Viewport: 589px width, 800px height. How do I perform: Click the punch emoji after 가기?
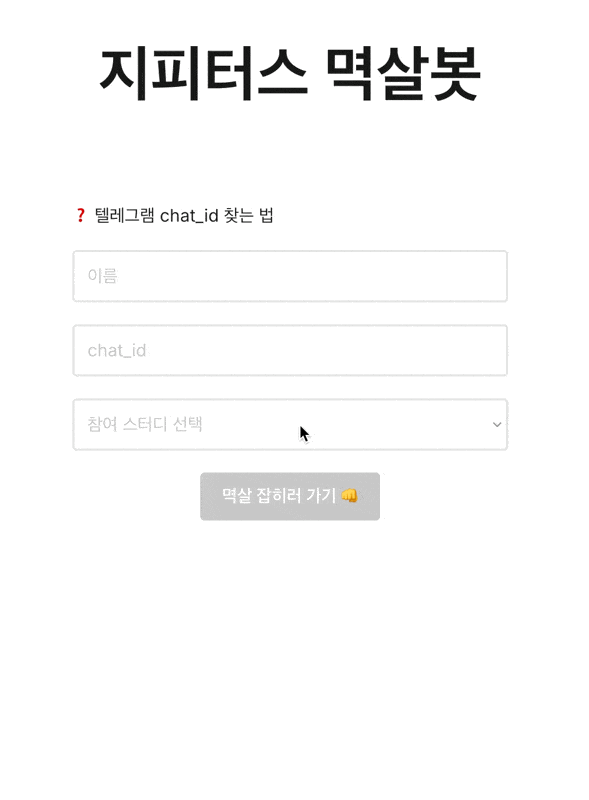(350, 495)
